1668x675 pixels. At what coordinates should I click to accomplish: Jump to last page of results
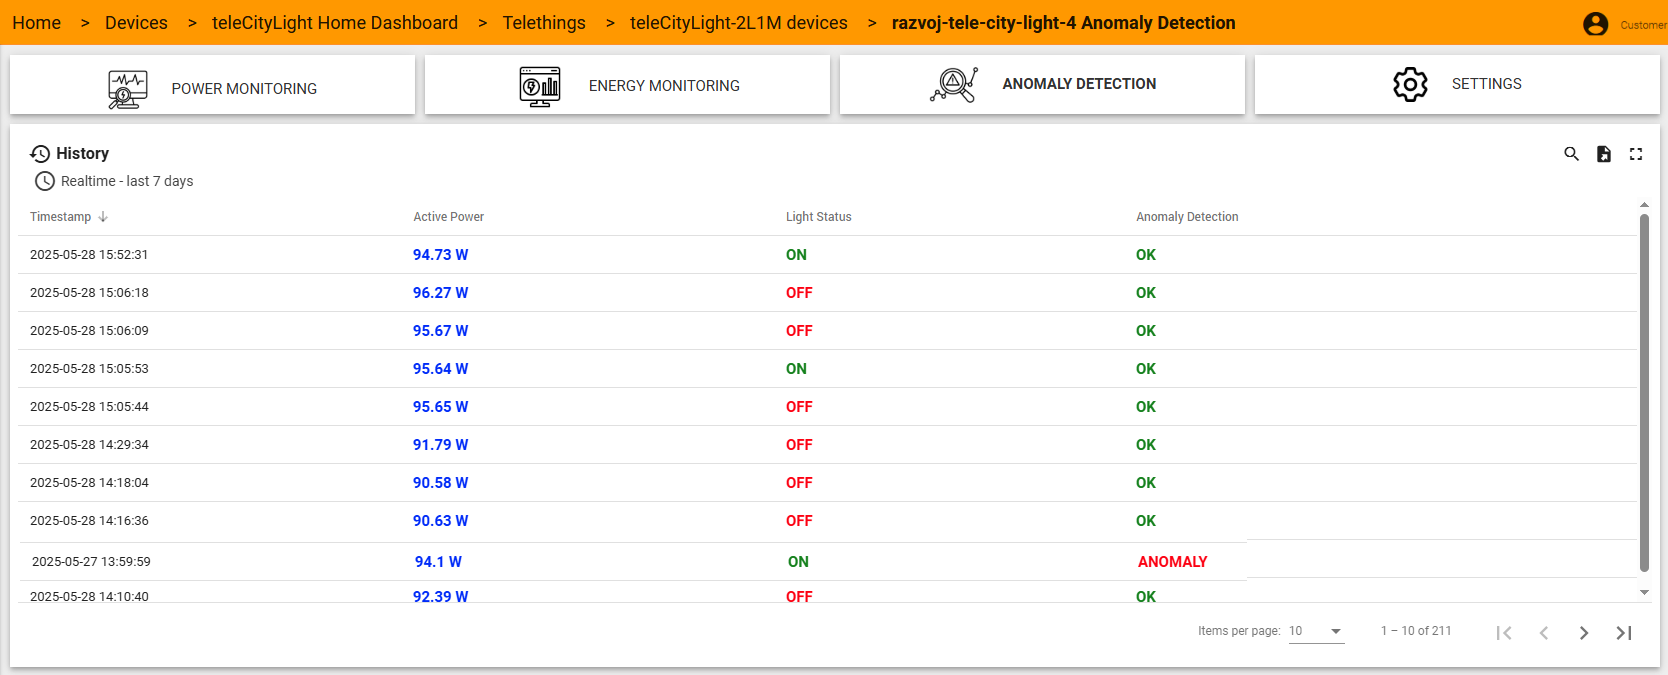pos(1624,633)
